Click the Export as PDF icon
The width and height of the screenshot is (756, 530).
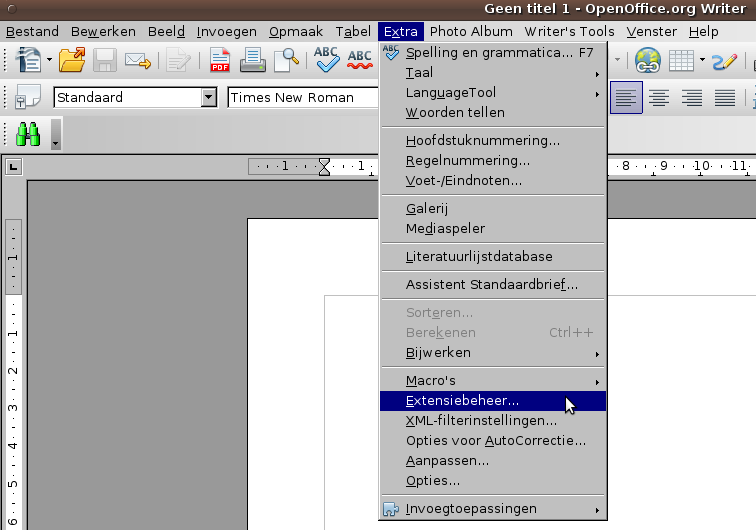point(220,60)
